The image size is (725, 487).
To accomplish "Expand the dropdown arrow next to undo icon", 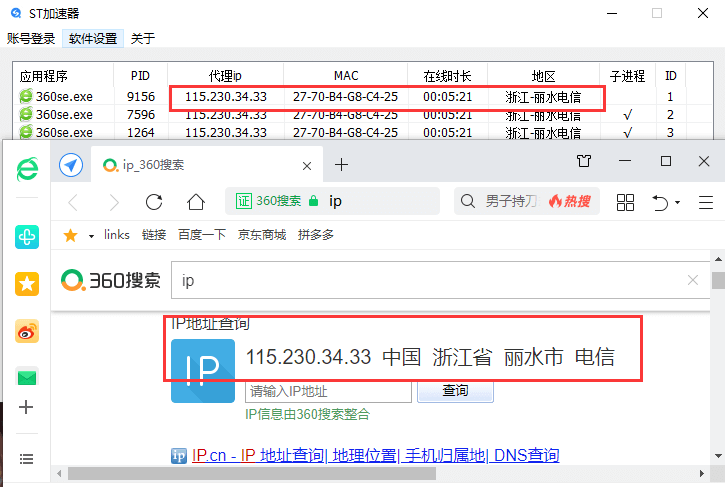I will [677, 203].
